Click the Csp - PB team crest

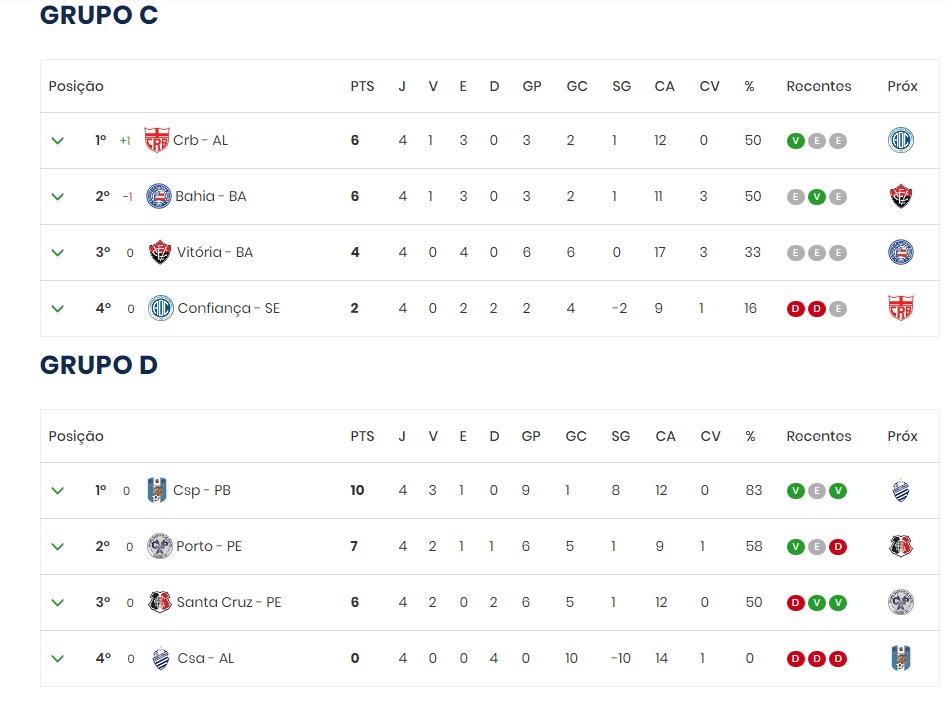pos(158,490)
